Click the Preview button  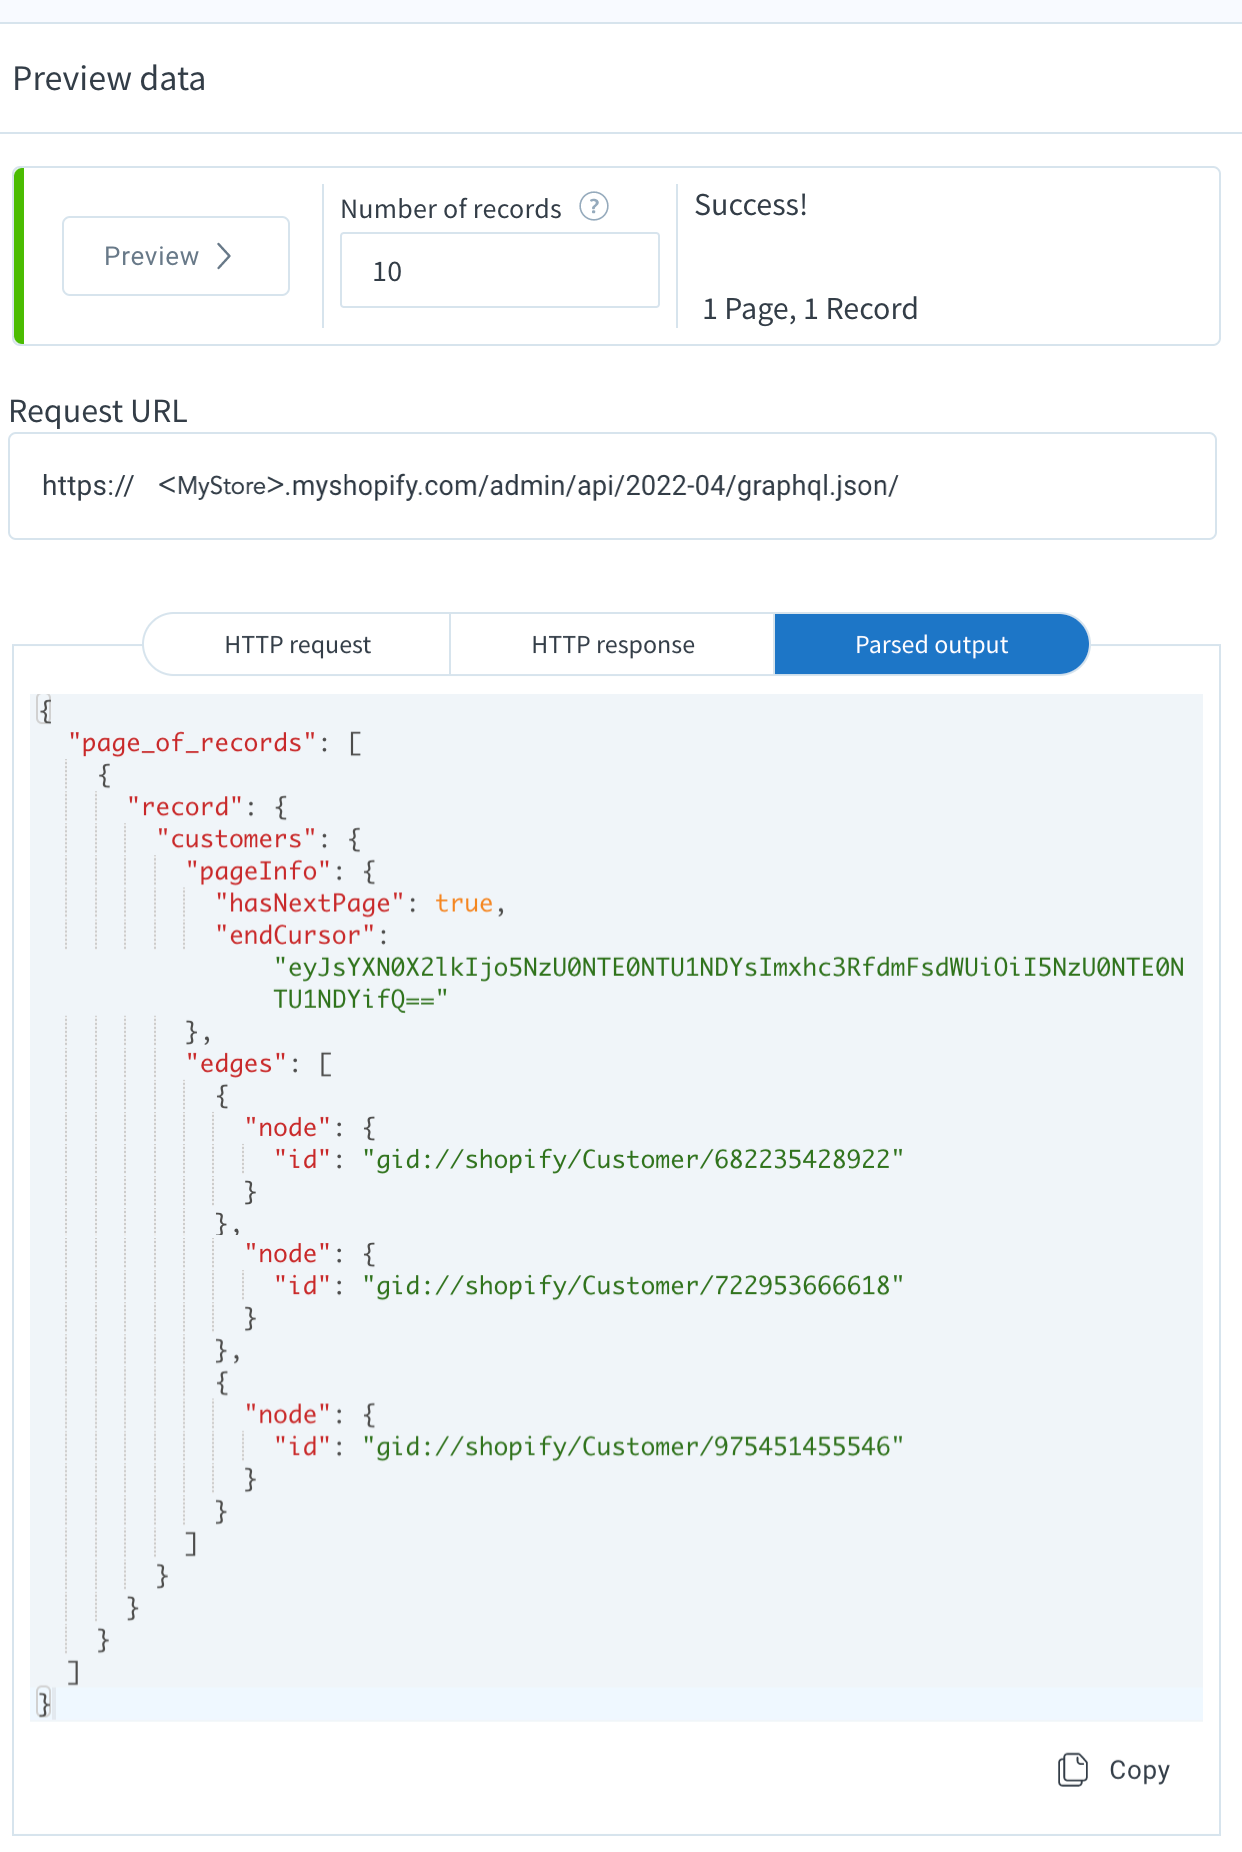176,256
